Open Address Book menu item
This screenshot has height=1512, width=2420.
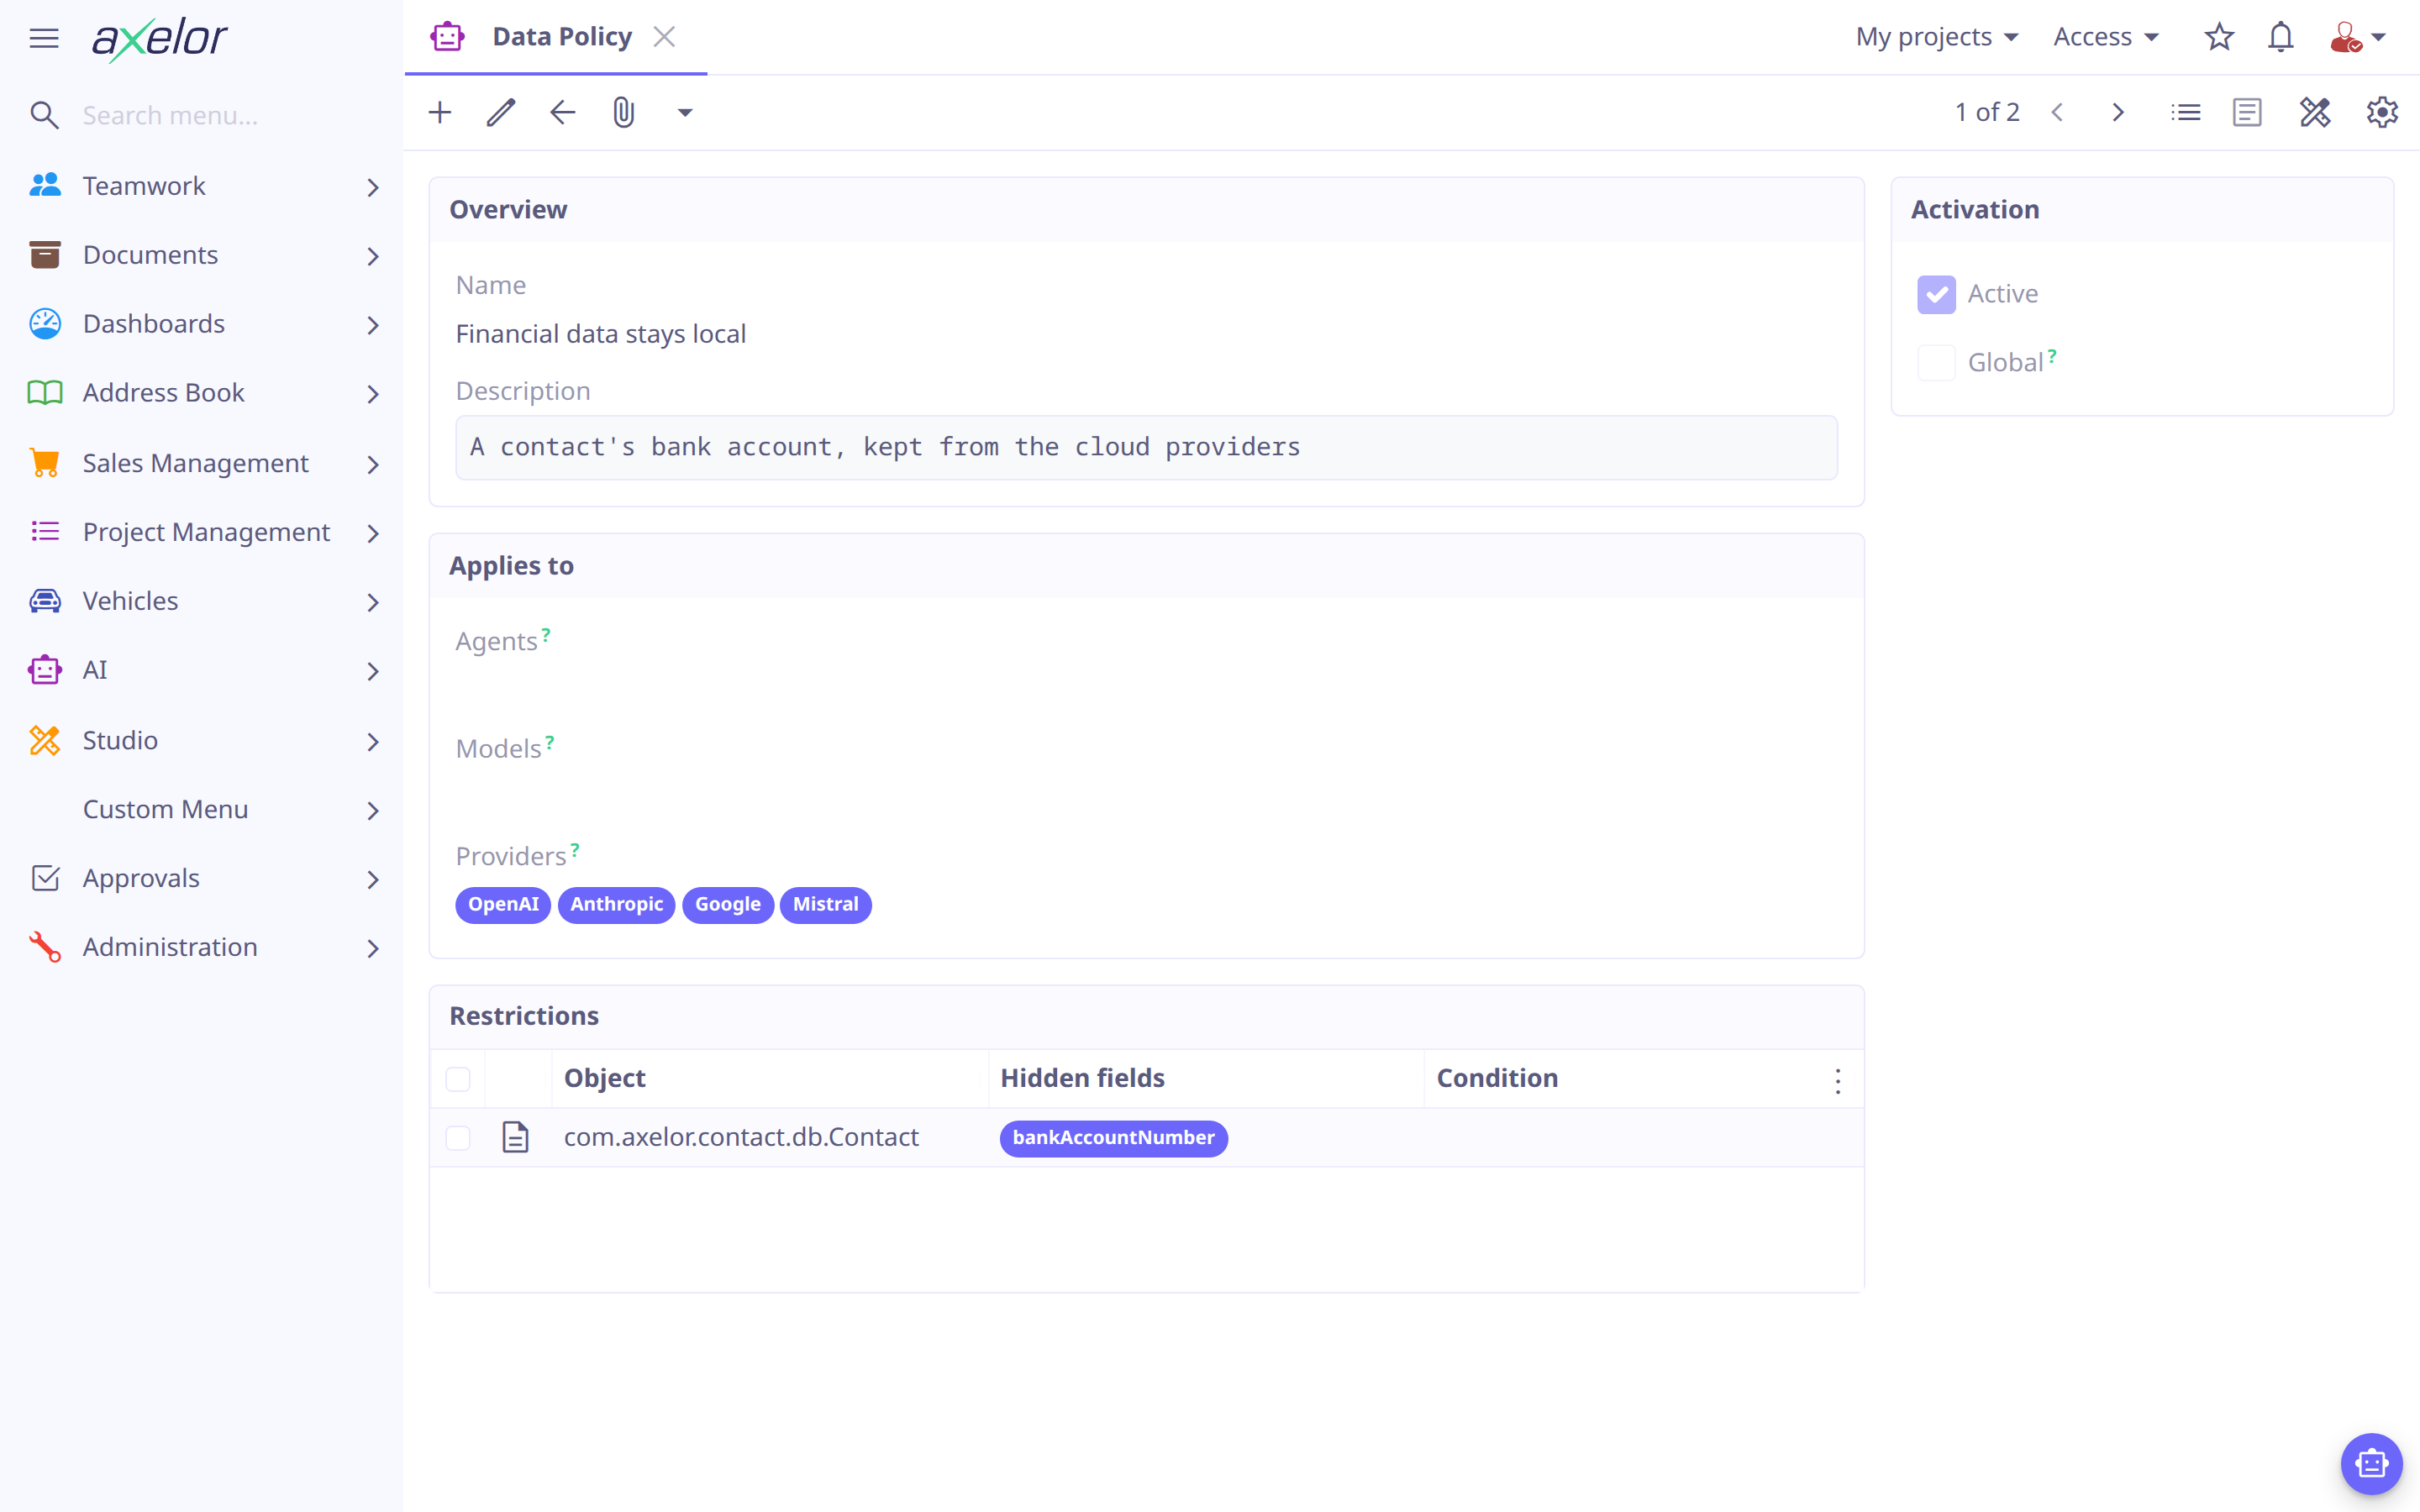coord(202,393)
